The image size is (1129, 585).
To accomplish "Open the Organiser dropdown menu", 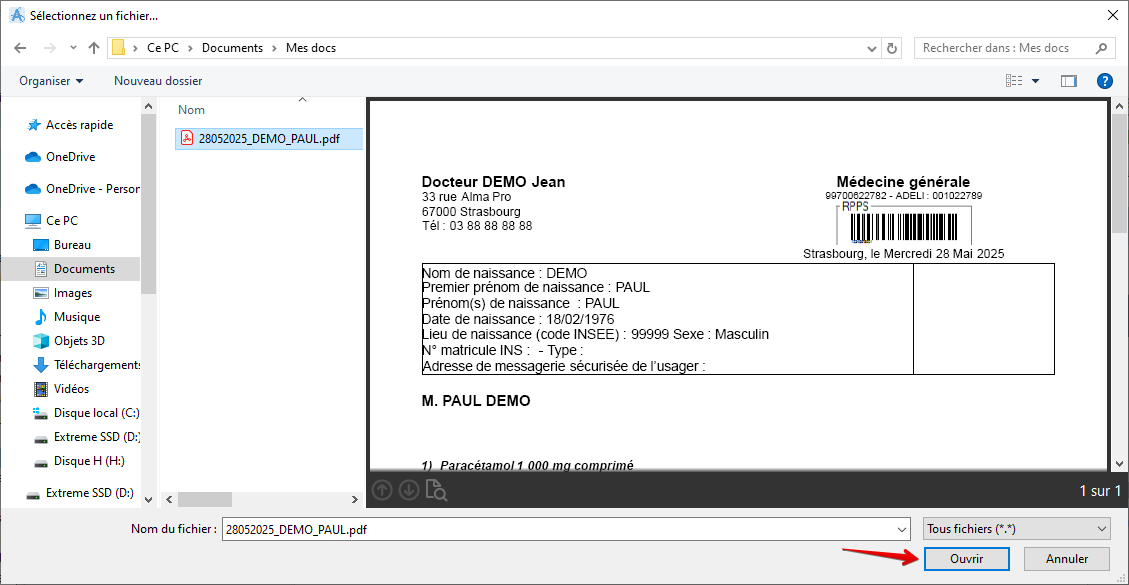I will click(x=51, y=81).
